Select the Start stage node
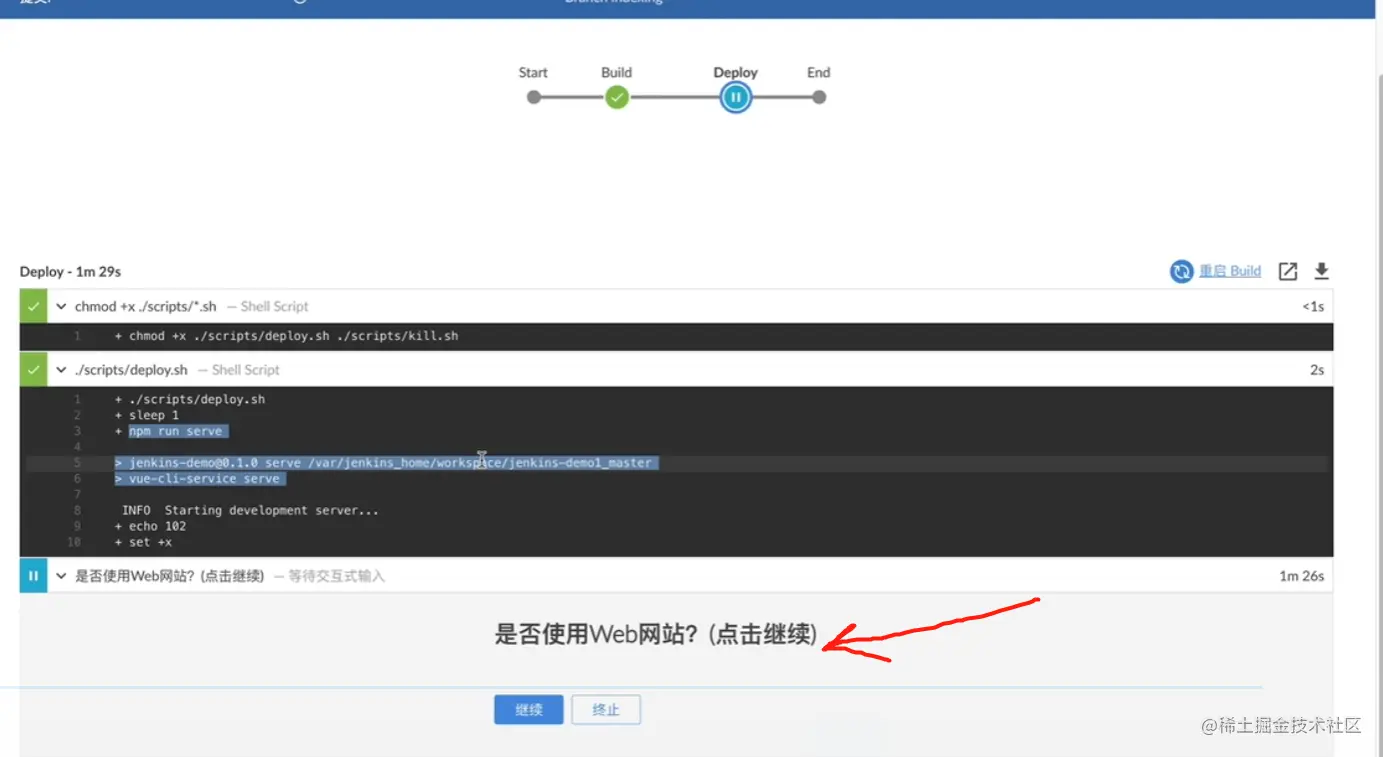 pyautogui.click(x=534, y=97)
